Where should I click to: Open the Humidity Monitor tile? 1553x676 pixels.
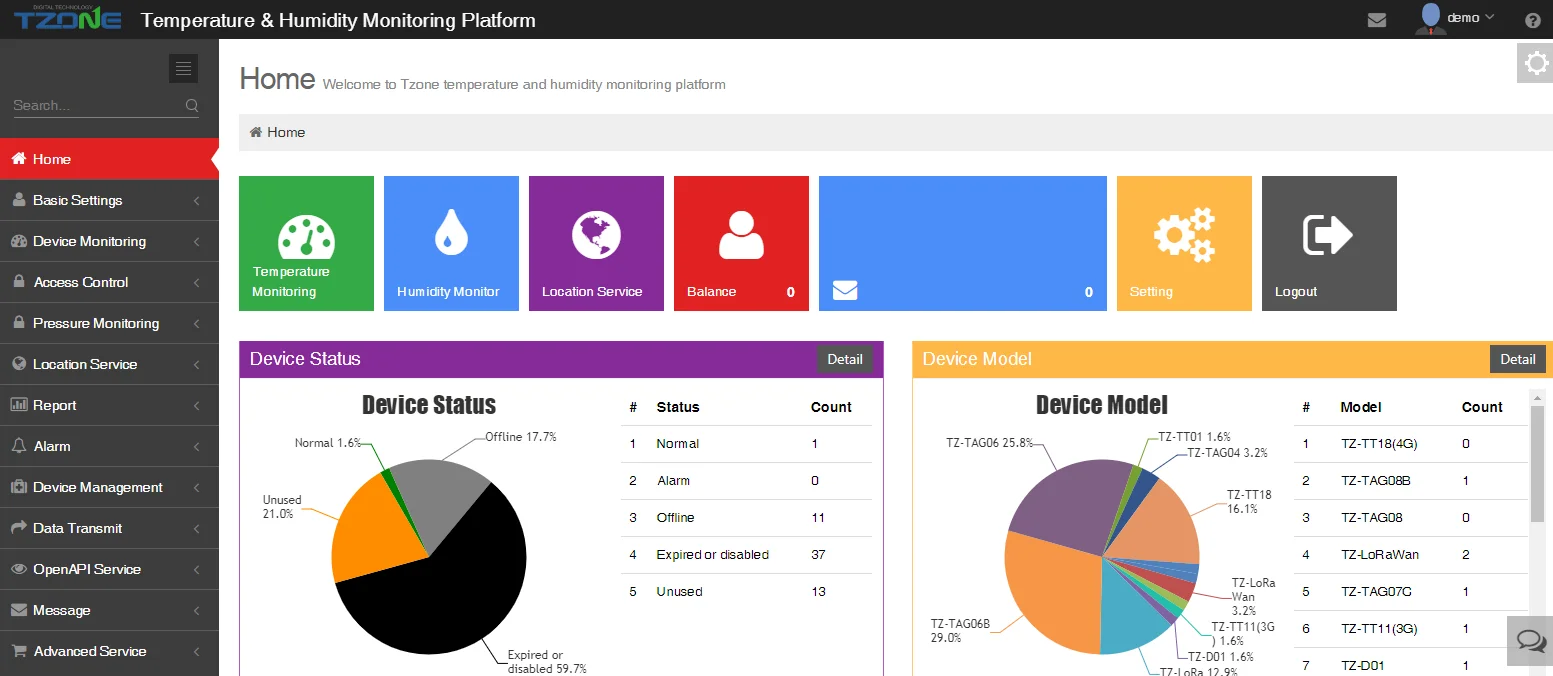coord(451,243)
